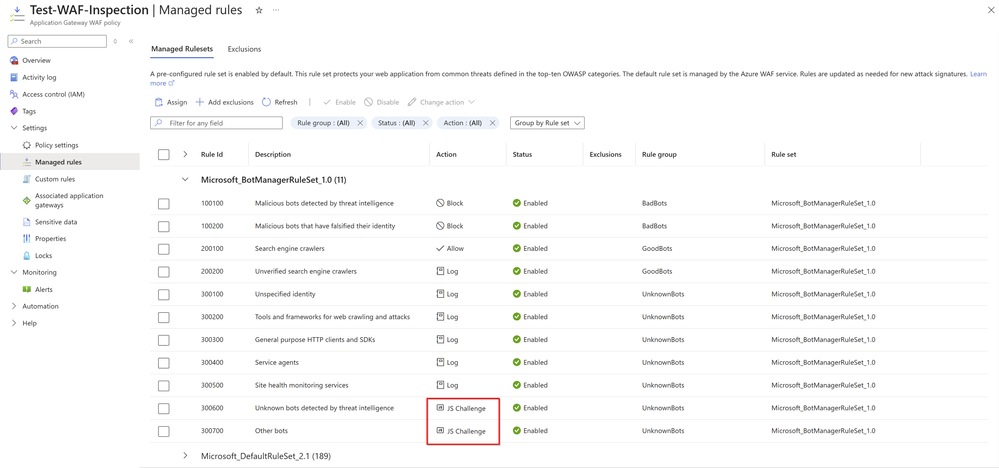
Task: Select all rules with header checkbox
Action: (164, 154)
